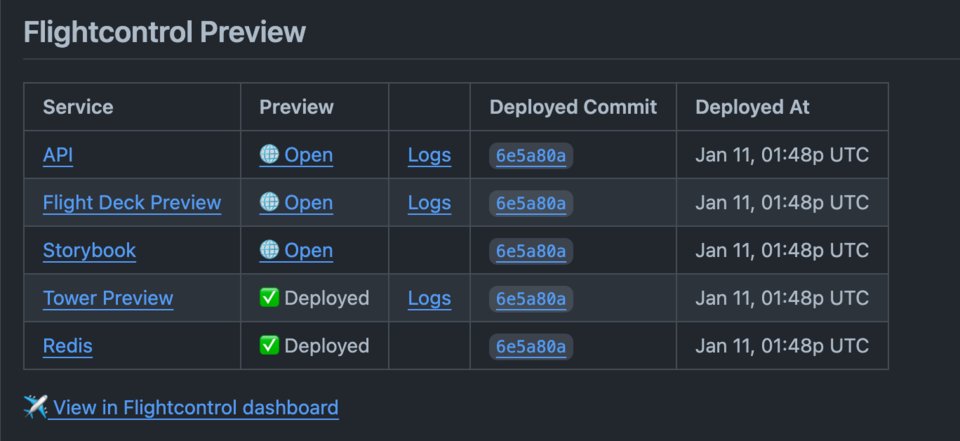Open commit 6e5a80a in the Storybook row

tap(531, 251)
